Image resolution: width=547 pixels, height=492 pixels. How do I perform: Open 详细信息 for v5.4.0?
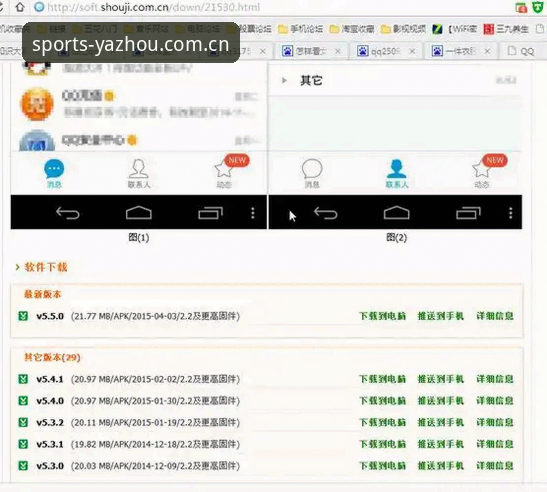pos(495,401)
